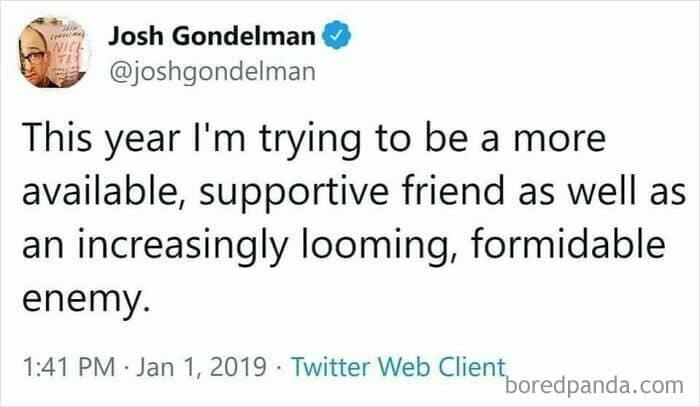Click the blue verified checkmark badge
This screenshot has width=700, height=407.
(x=337, y=35)
